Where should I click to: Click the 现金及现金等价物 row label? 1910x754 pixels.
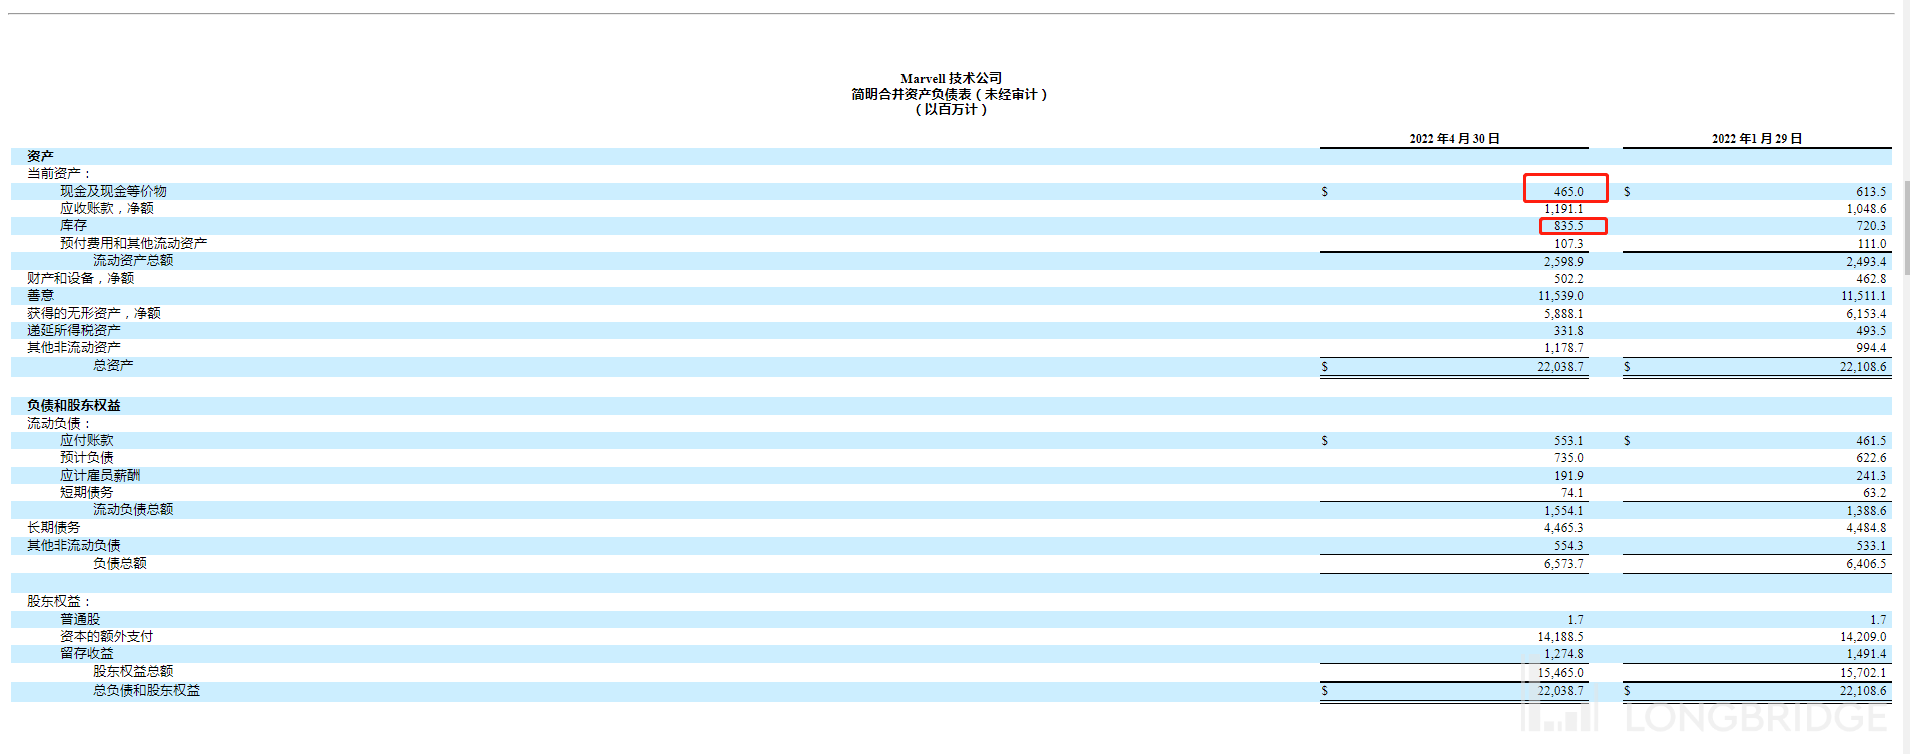point(113,191)
